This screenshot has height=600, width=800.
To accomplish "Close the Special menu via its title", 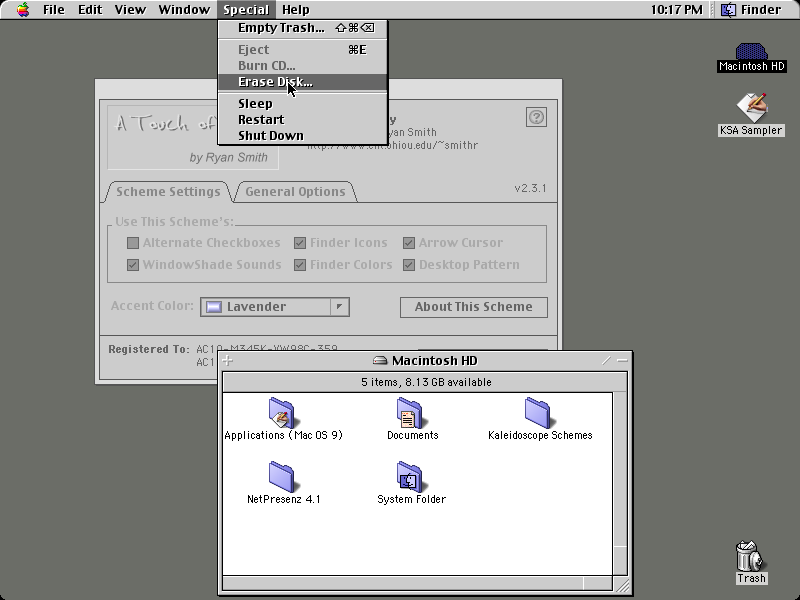I will click(246, 10).
